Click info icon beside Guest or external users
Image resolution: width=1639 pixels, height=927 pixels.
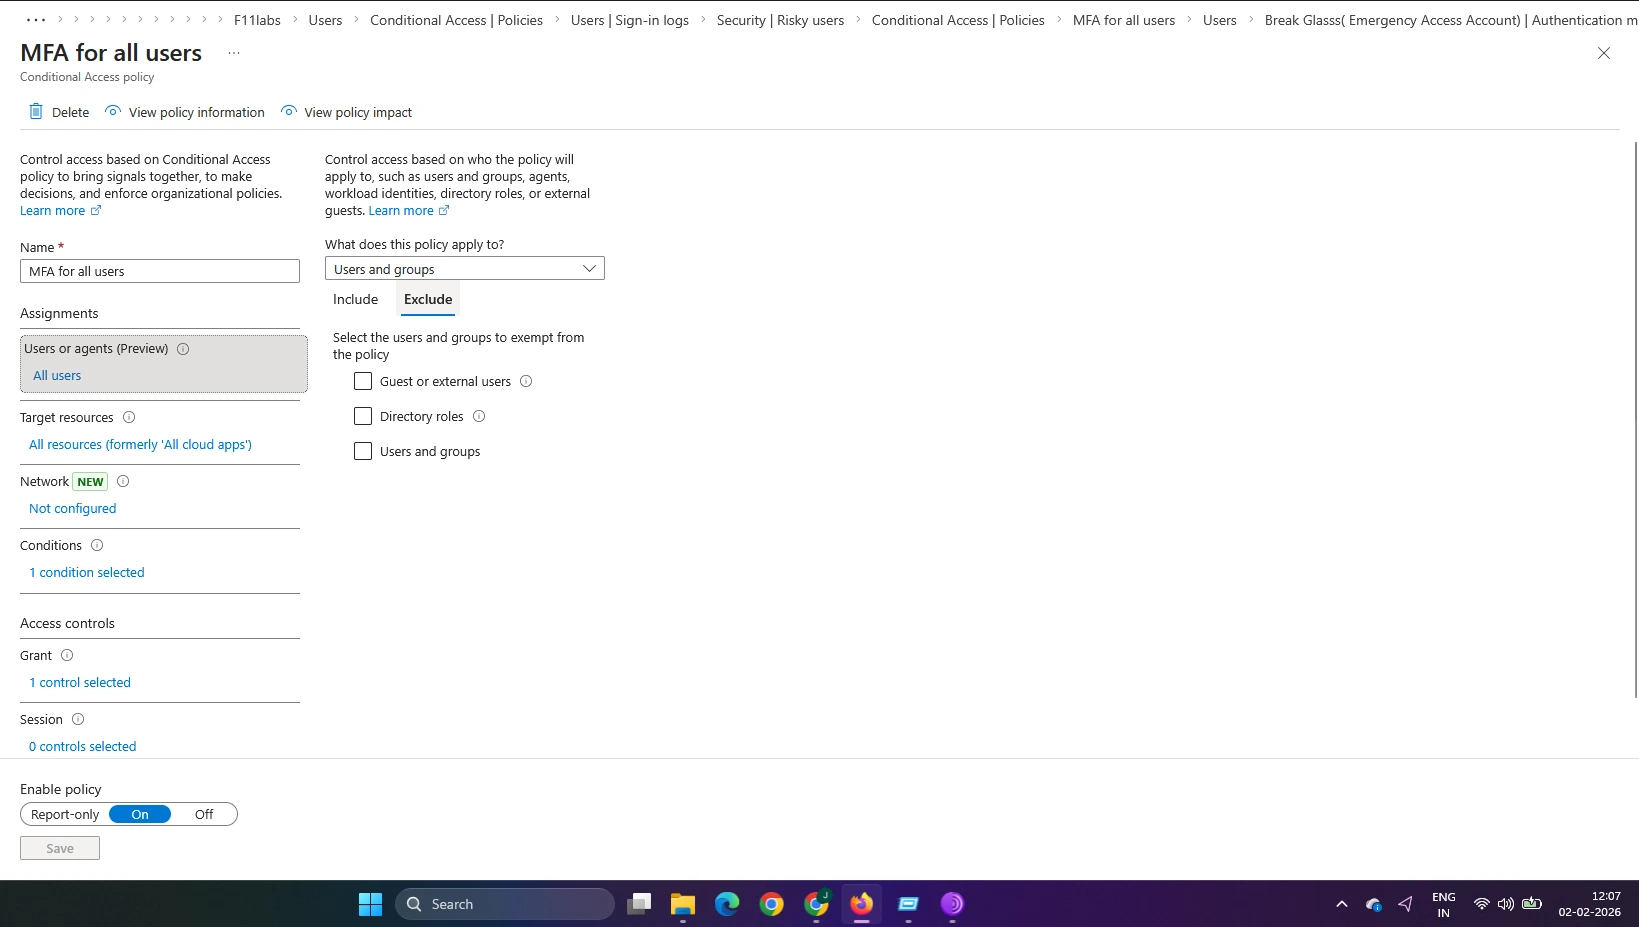(x=526, y=381)
